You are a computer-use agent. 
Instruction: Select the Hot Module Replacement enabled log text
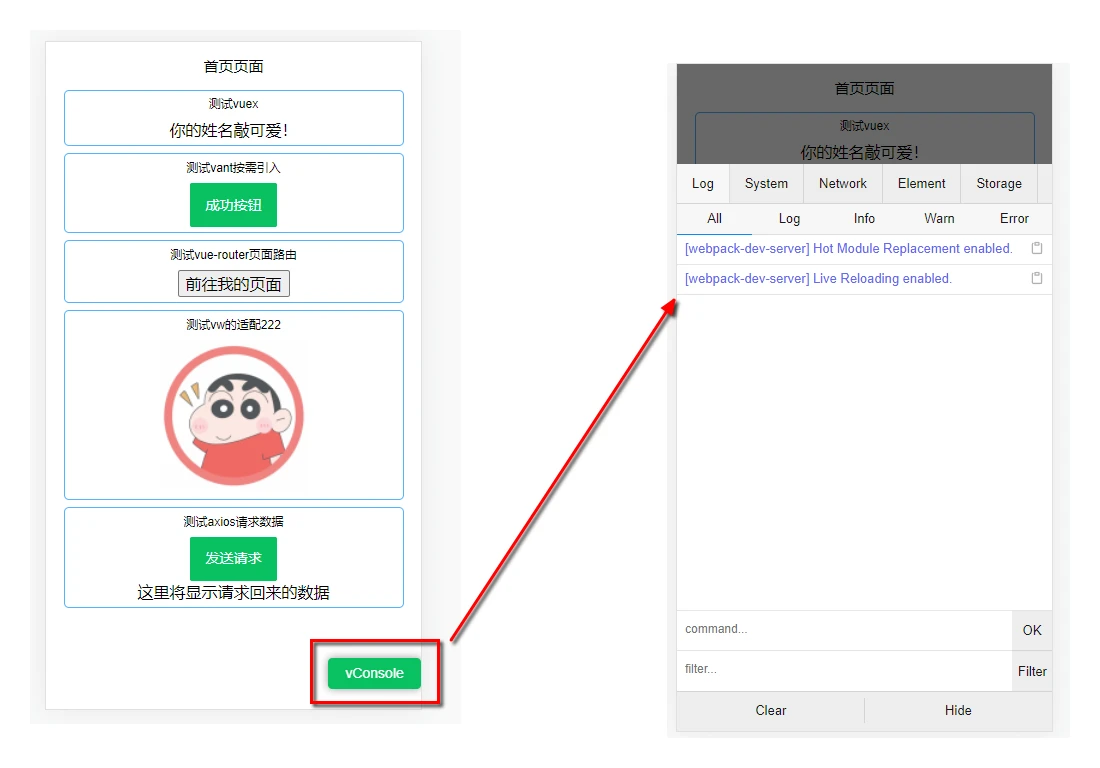coord(848,248)
